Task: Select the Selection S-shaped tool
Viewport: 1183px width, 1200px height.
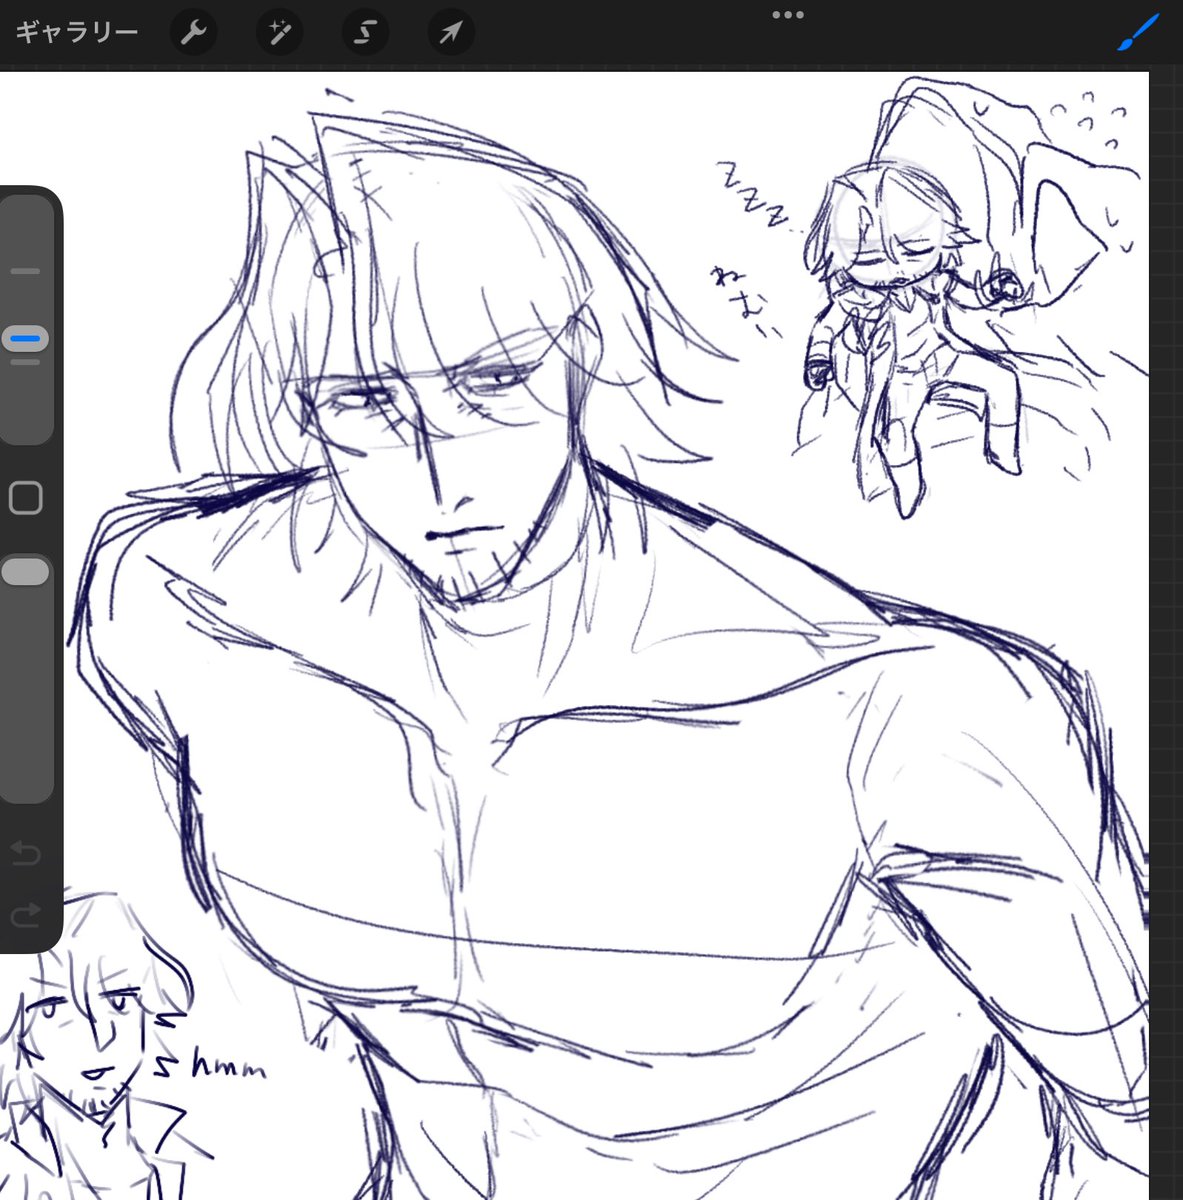Action: 365,33
